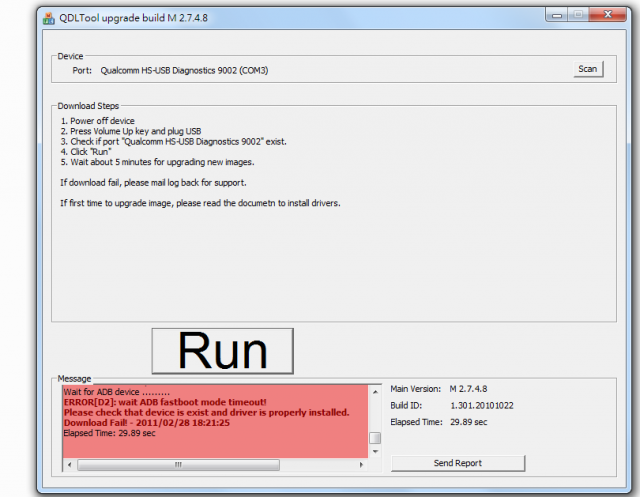Image resolution: width=640 pixels, height=497 pixels.
Task: Click the horizontal scrollbar thumb in Message box
Action: point(178,465)
